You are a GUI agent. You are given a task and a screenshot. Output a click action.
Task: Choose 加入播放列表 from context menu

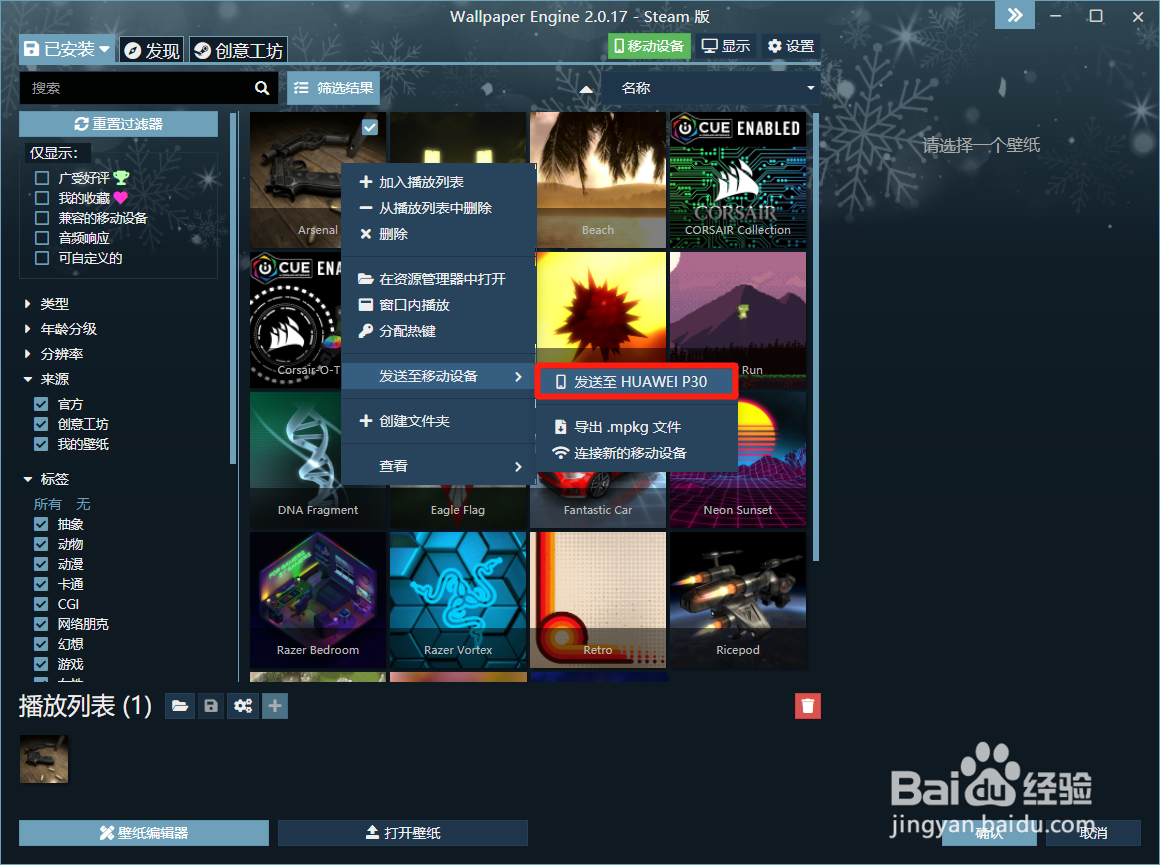coord(438,182)
